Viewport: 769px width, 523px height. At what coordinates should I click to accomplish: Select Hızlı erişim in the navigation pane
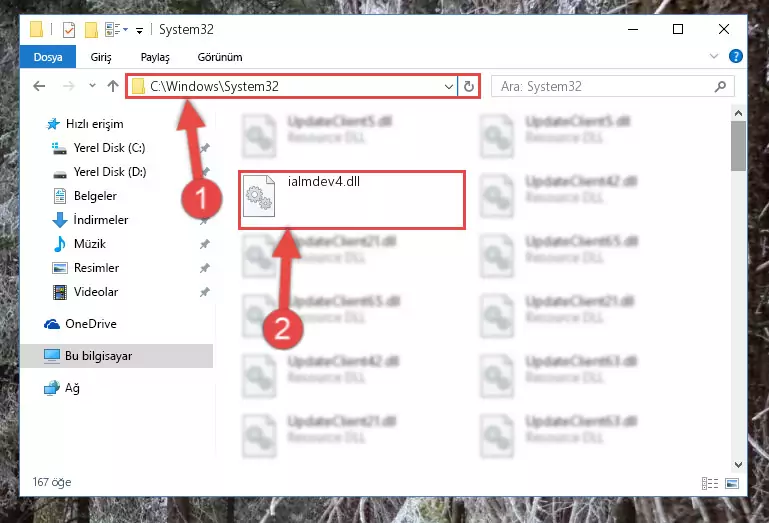[x=84, y=124]
